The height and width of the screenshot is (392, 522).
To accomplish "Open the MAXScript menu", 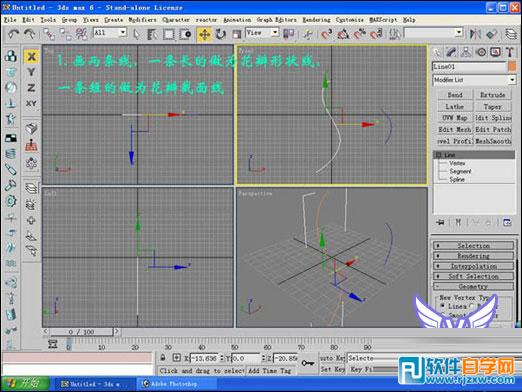I will tap(383, 20).
